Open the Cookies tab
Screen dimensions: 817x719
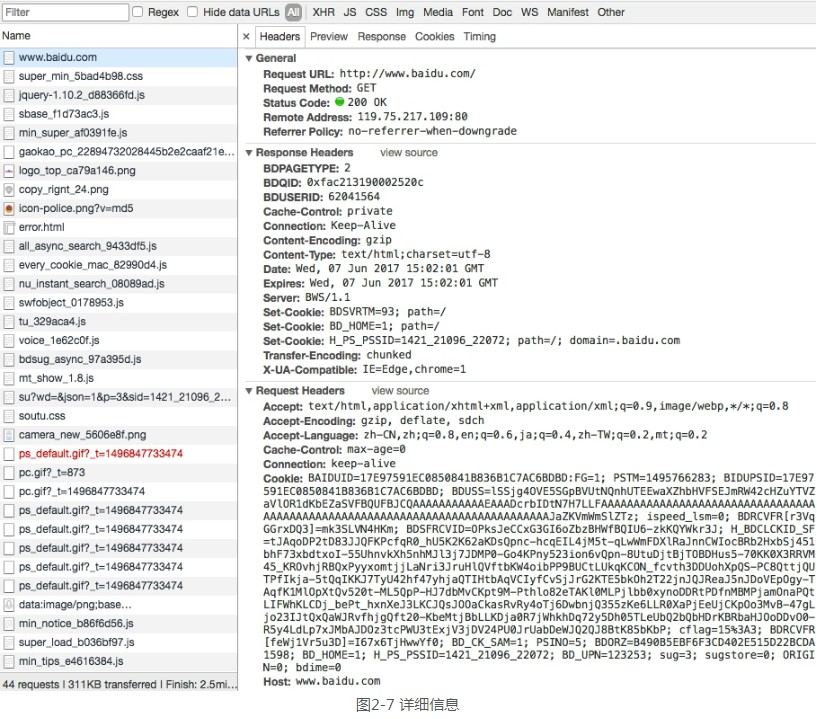[435, 36]
